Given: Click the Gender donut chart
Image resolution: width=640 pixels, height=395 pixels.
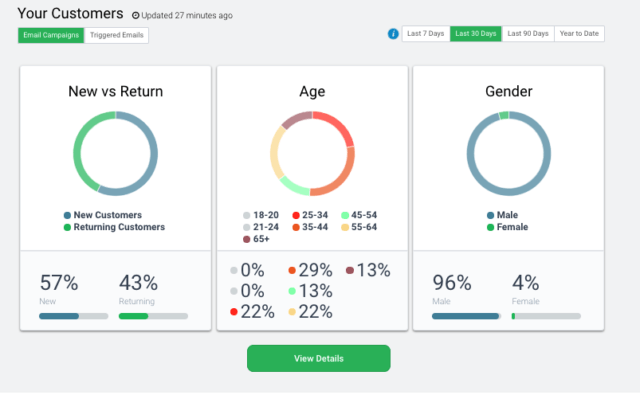Looking at the screenshot, I should pyautogui.click(x=509, y=153).
